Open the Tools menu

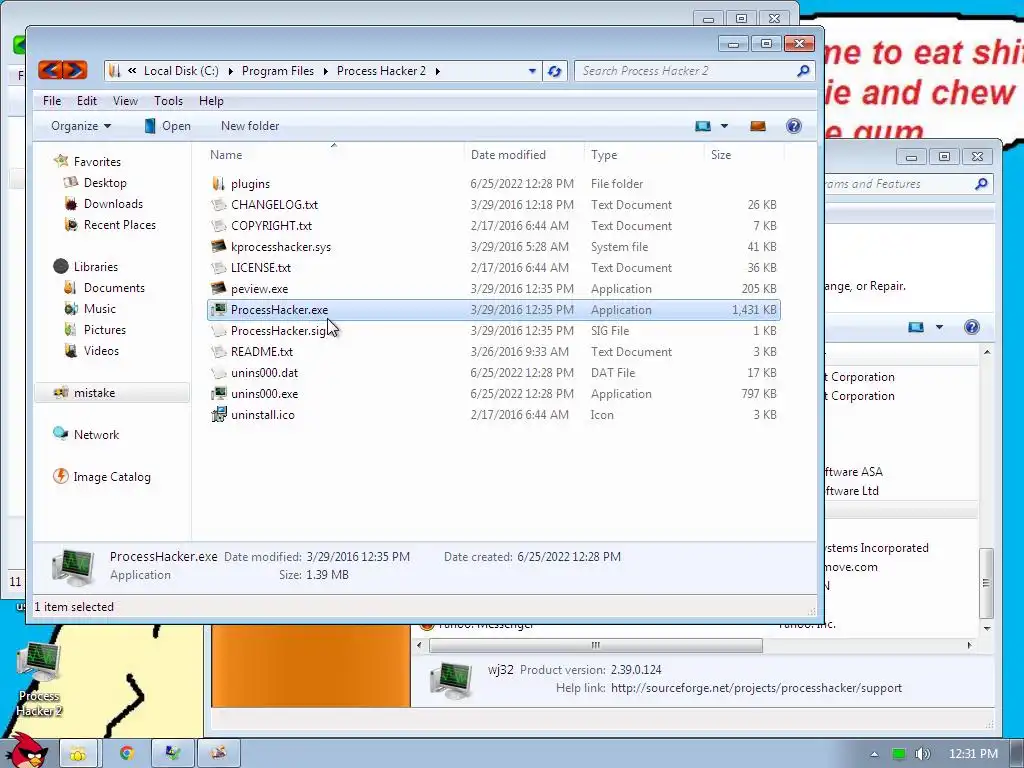pos(168,101)
